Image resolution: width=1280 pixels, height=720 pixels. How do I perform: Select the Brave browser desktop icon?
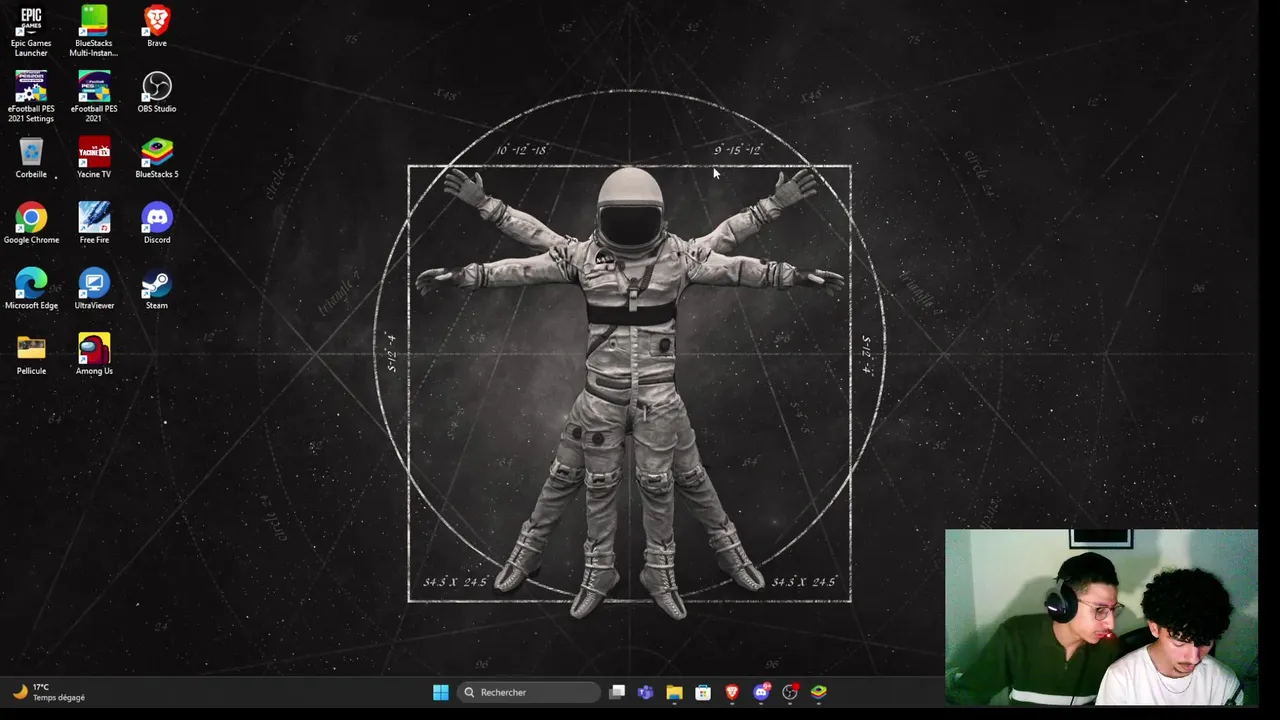(x=157, y=26)
